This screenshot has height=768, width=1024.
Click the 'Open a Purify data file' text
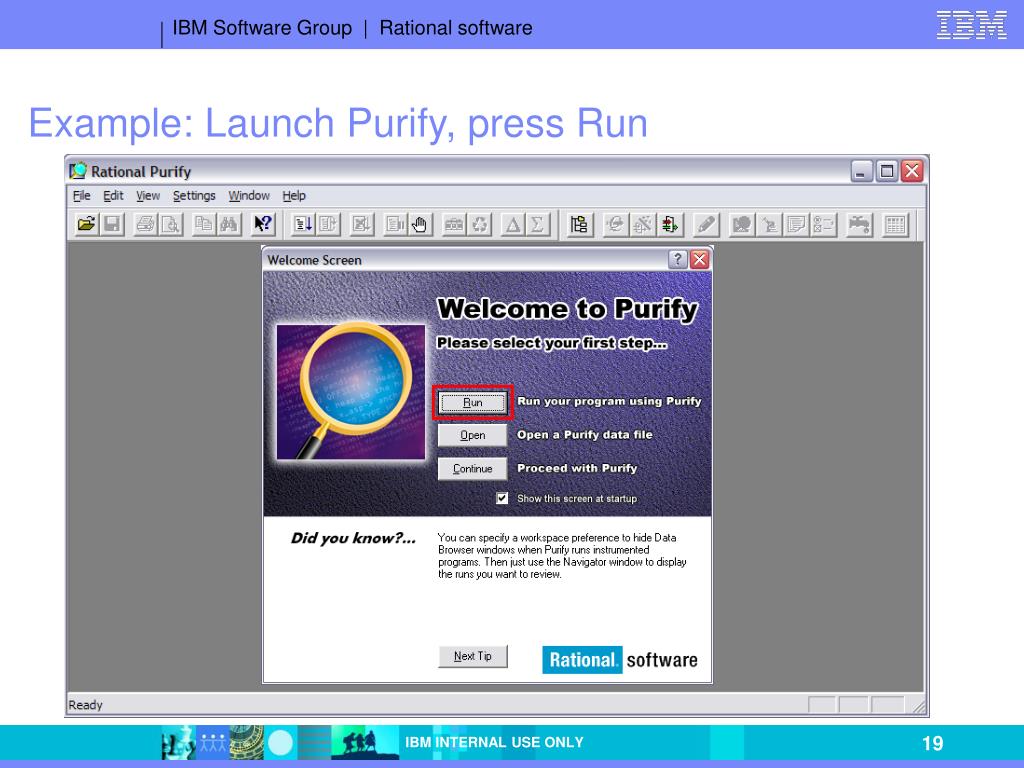(x=584, y=434)
